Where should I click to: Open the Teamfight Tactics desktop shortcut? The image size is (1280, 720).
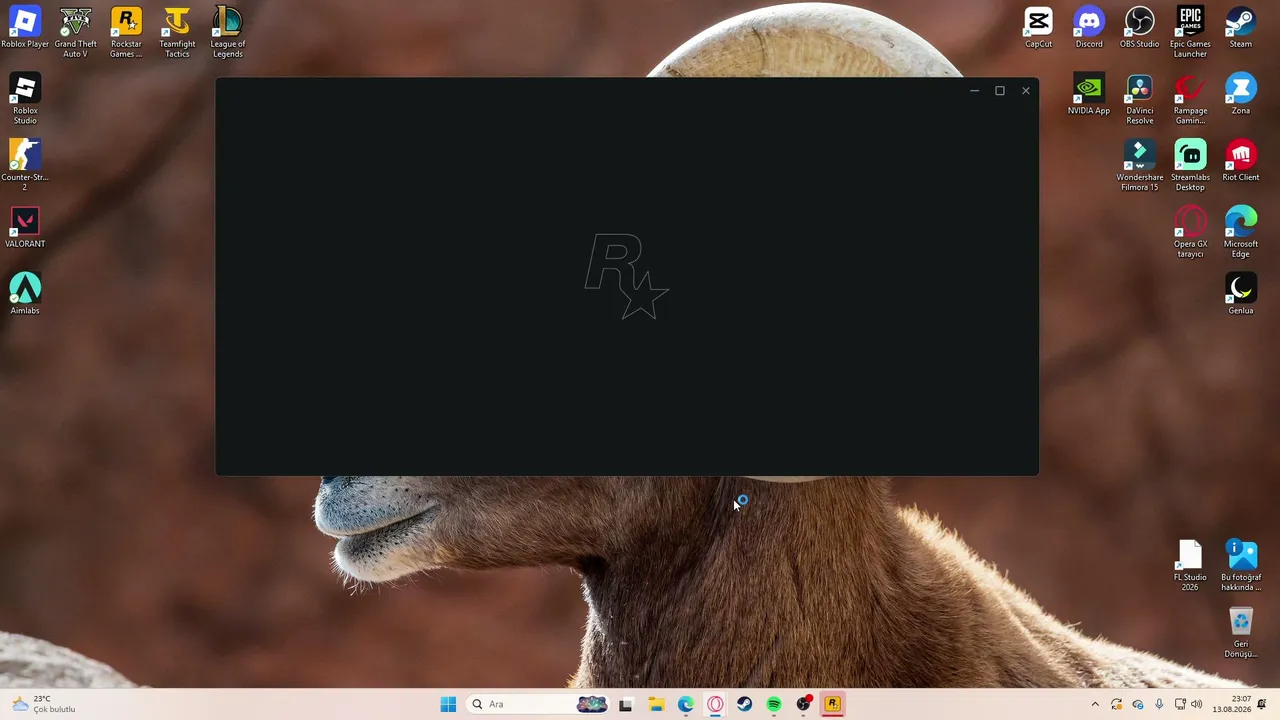[177, 33]
